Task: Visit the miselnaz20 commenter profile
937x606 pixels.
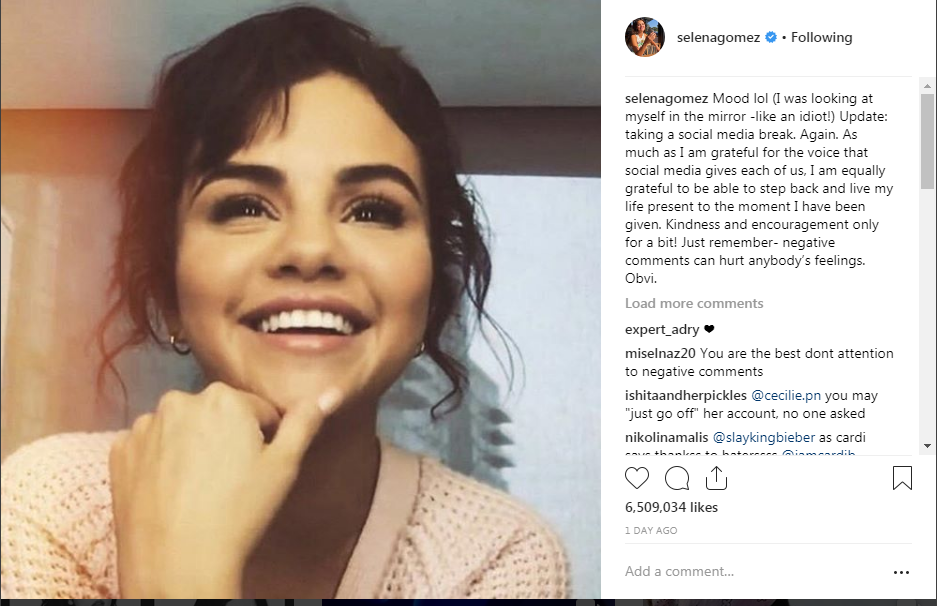Action: (x=660, y=354)
